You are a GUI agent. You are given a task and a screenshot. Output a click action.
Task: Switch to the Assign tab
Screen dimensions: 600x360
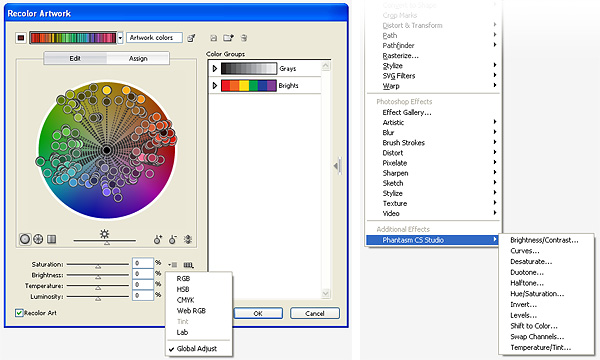(x=138, y=58)
